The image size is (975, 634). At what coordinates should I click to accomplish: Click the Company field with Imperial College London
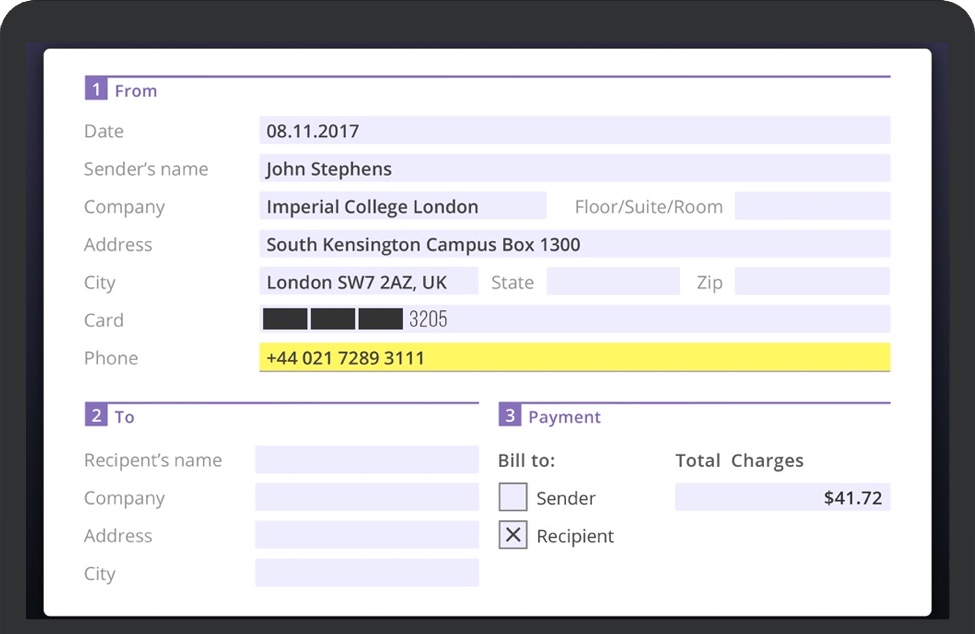(x=402, y=206)
